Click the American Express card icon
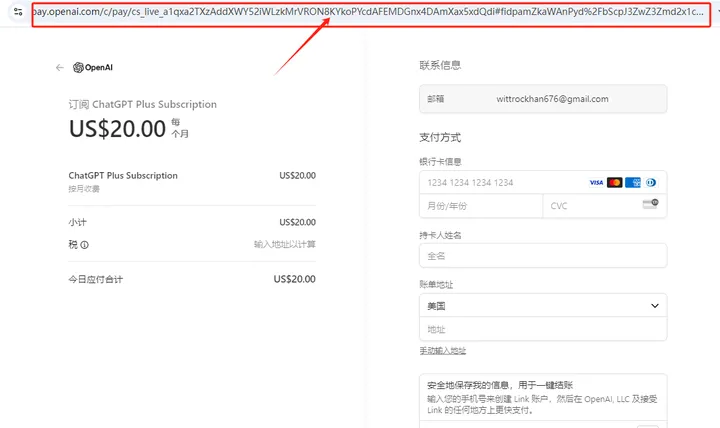The width and height of the screenshot is (720, 428). tap(632, 183)
